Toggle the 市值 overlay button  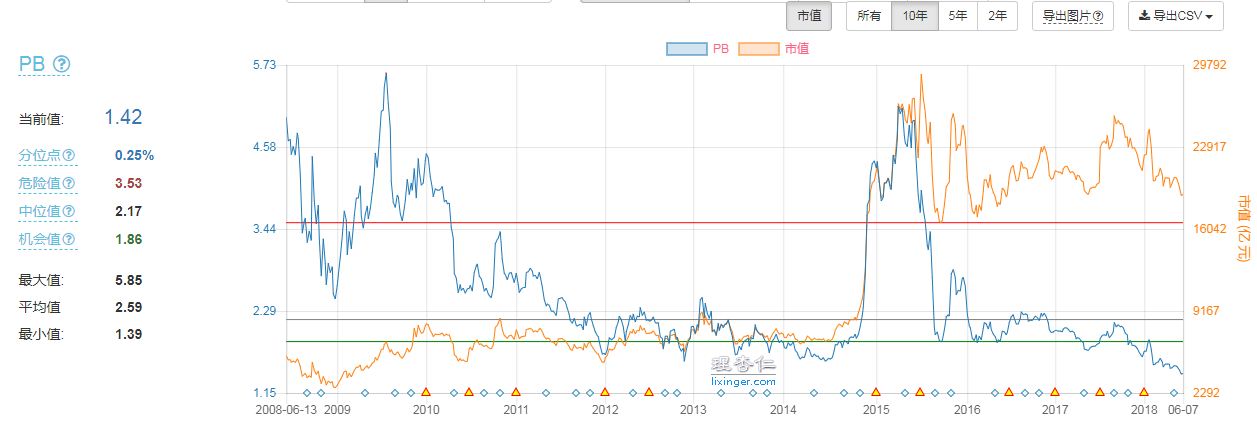click(x=809, y=16)
